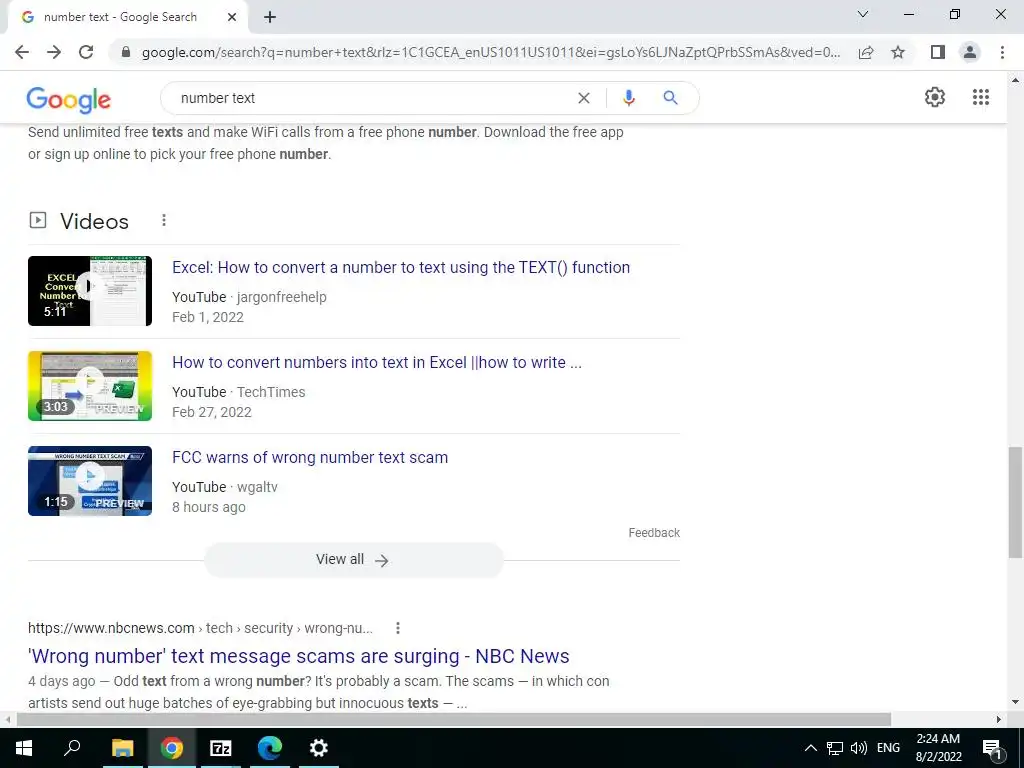The width and height of the screenshot is (1024, 768).
Task: Click the horizontal scrollbar thumb
Action: 454,720
